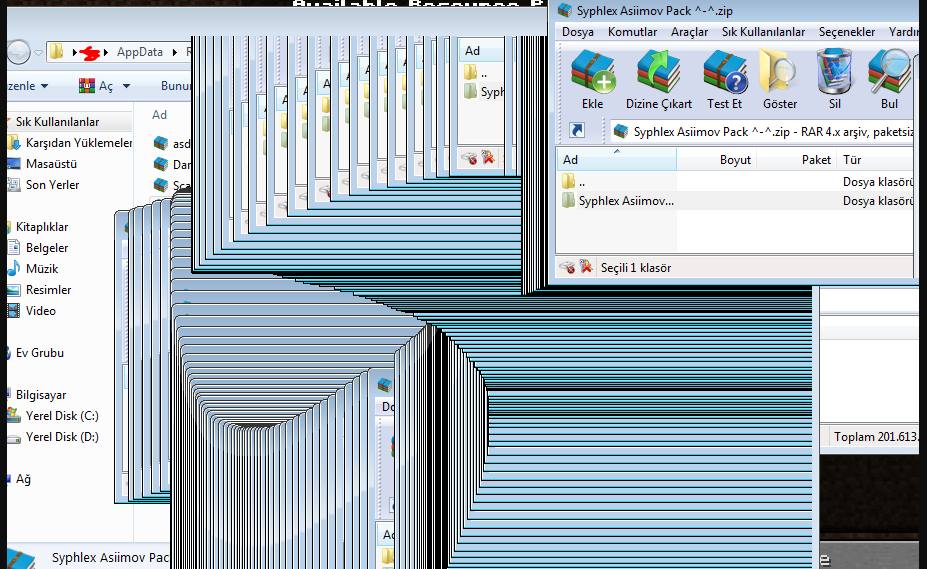Open Yerel Disk (D:) in sidebar
This screenshot has height=569, width=927.
pos(62,437)
